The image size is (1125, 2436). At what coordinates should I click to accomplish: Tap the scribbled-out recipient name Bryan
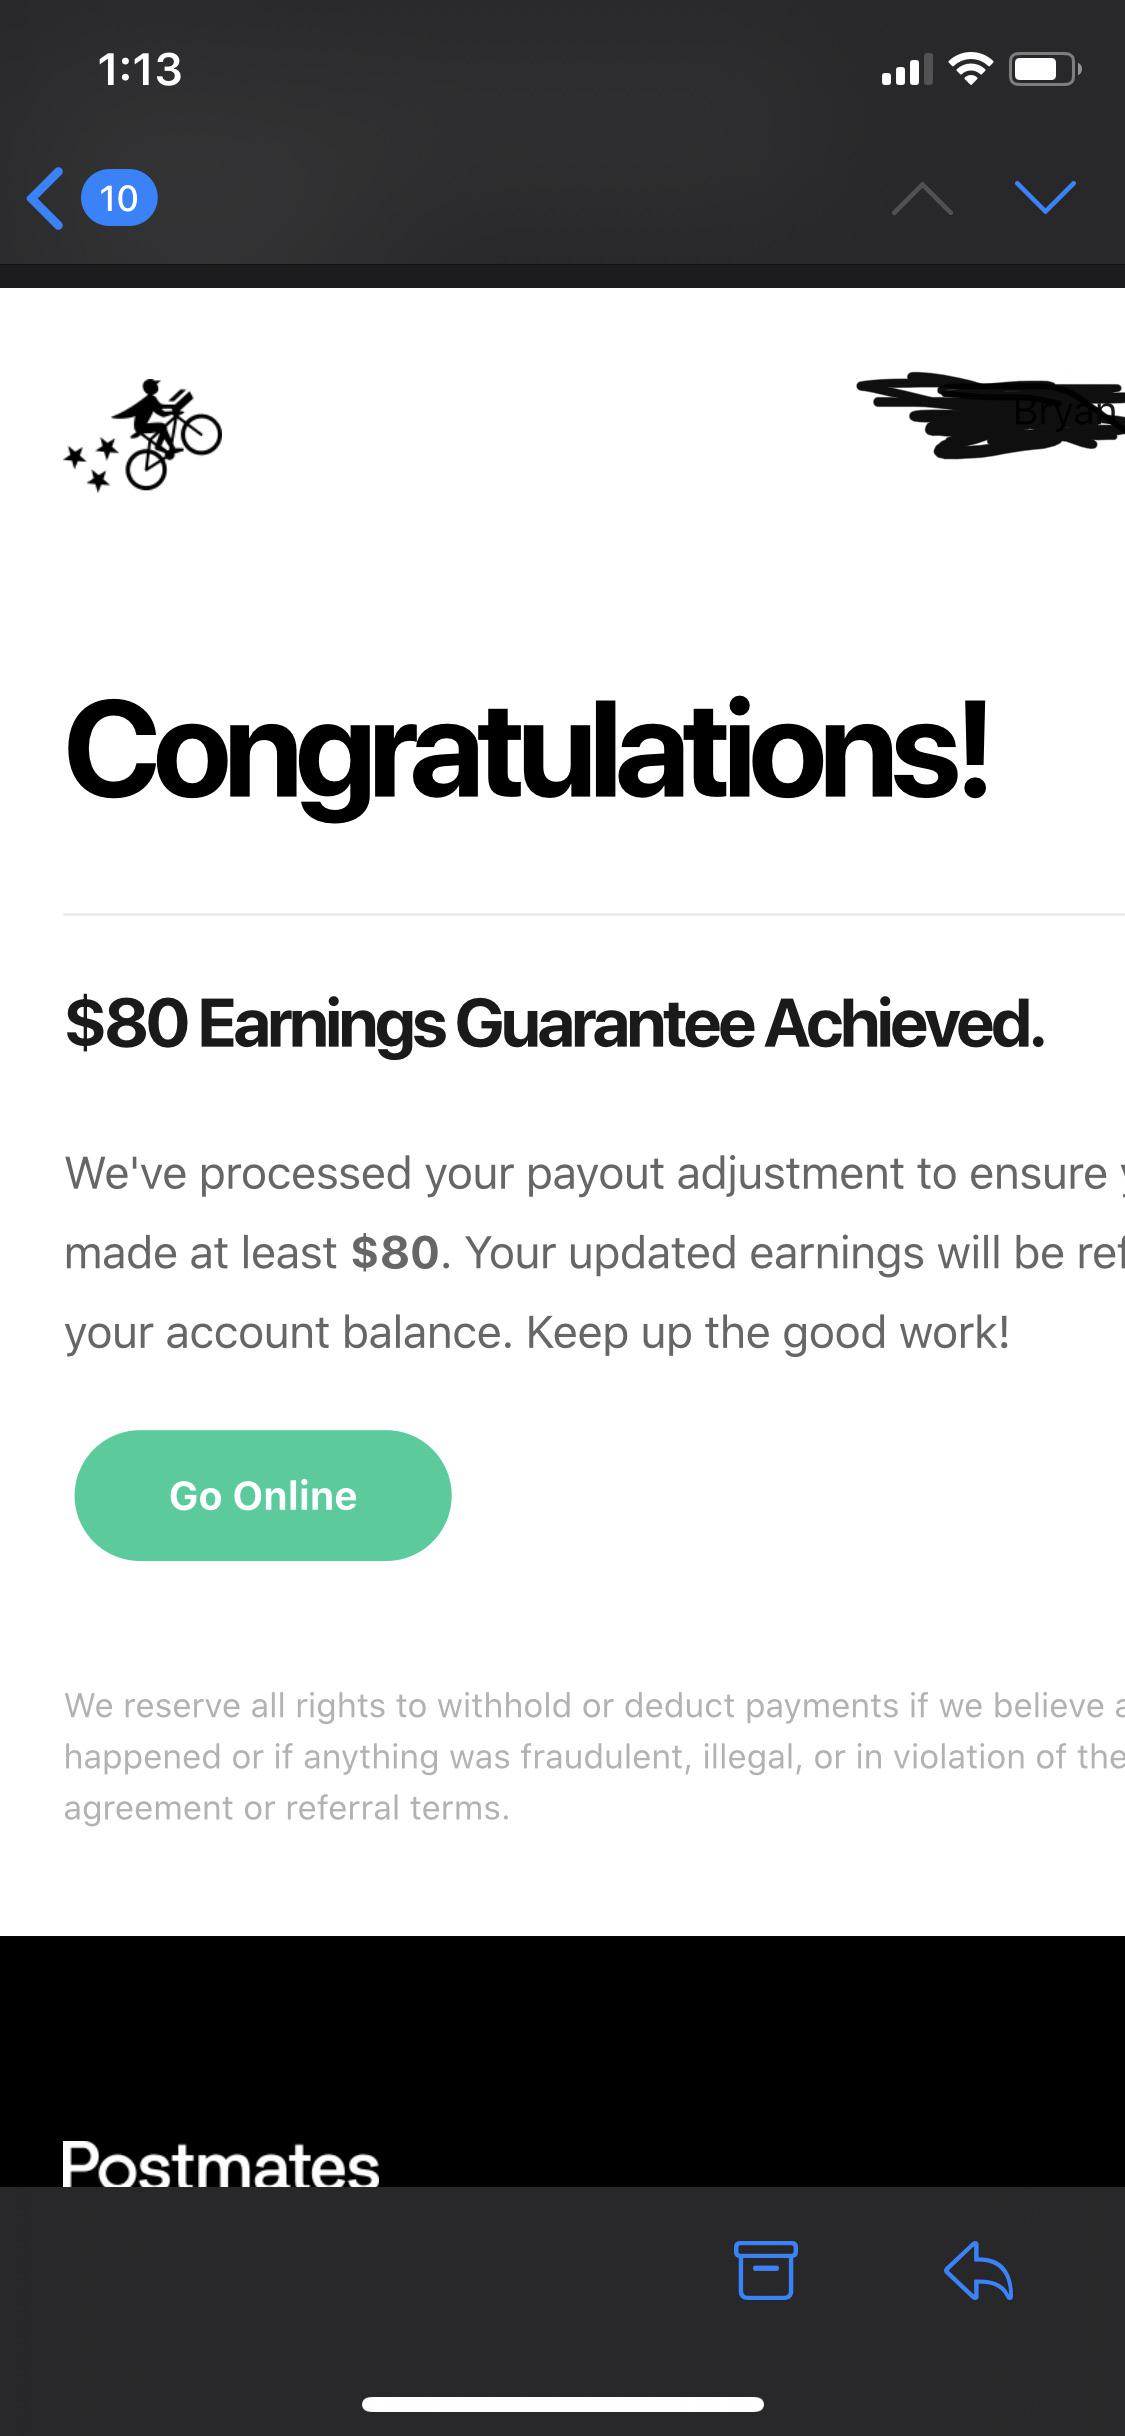[990, 414]
